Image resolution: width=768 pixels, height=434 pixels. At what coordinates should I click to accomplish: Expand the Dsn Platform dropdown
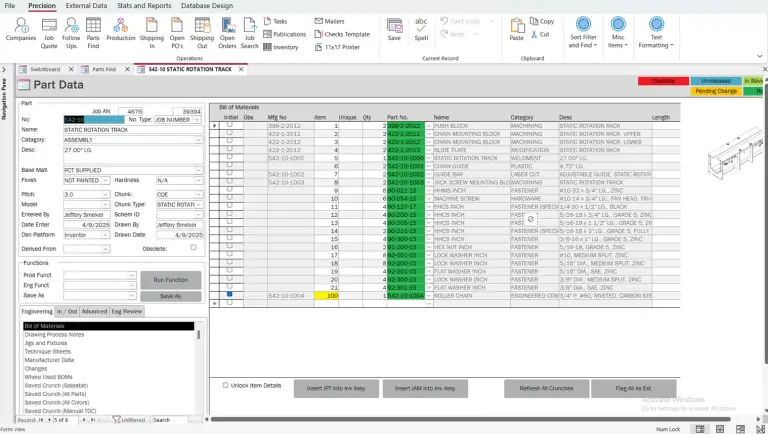105,235
